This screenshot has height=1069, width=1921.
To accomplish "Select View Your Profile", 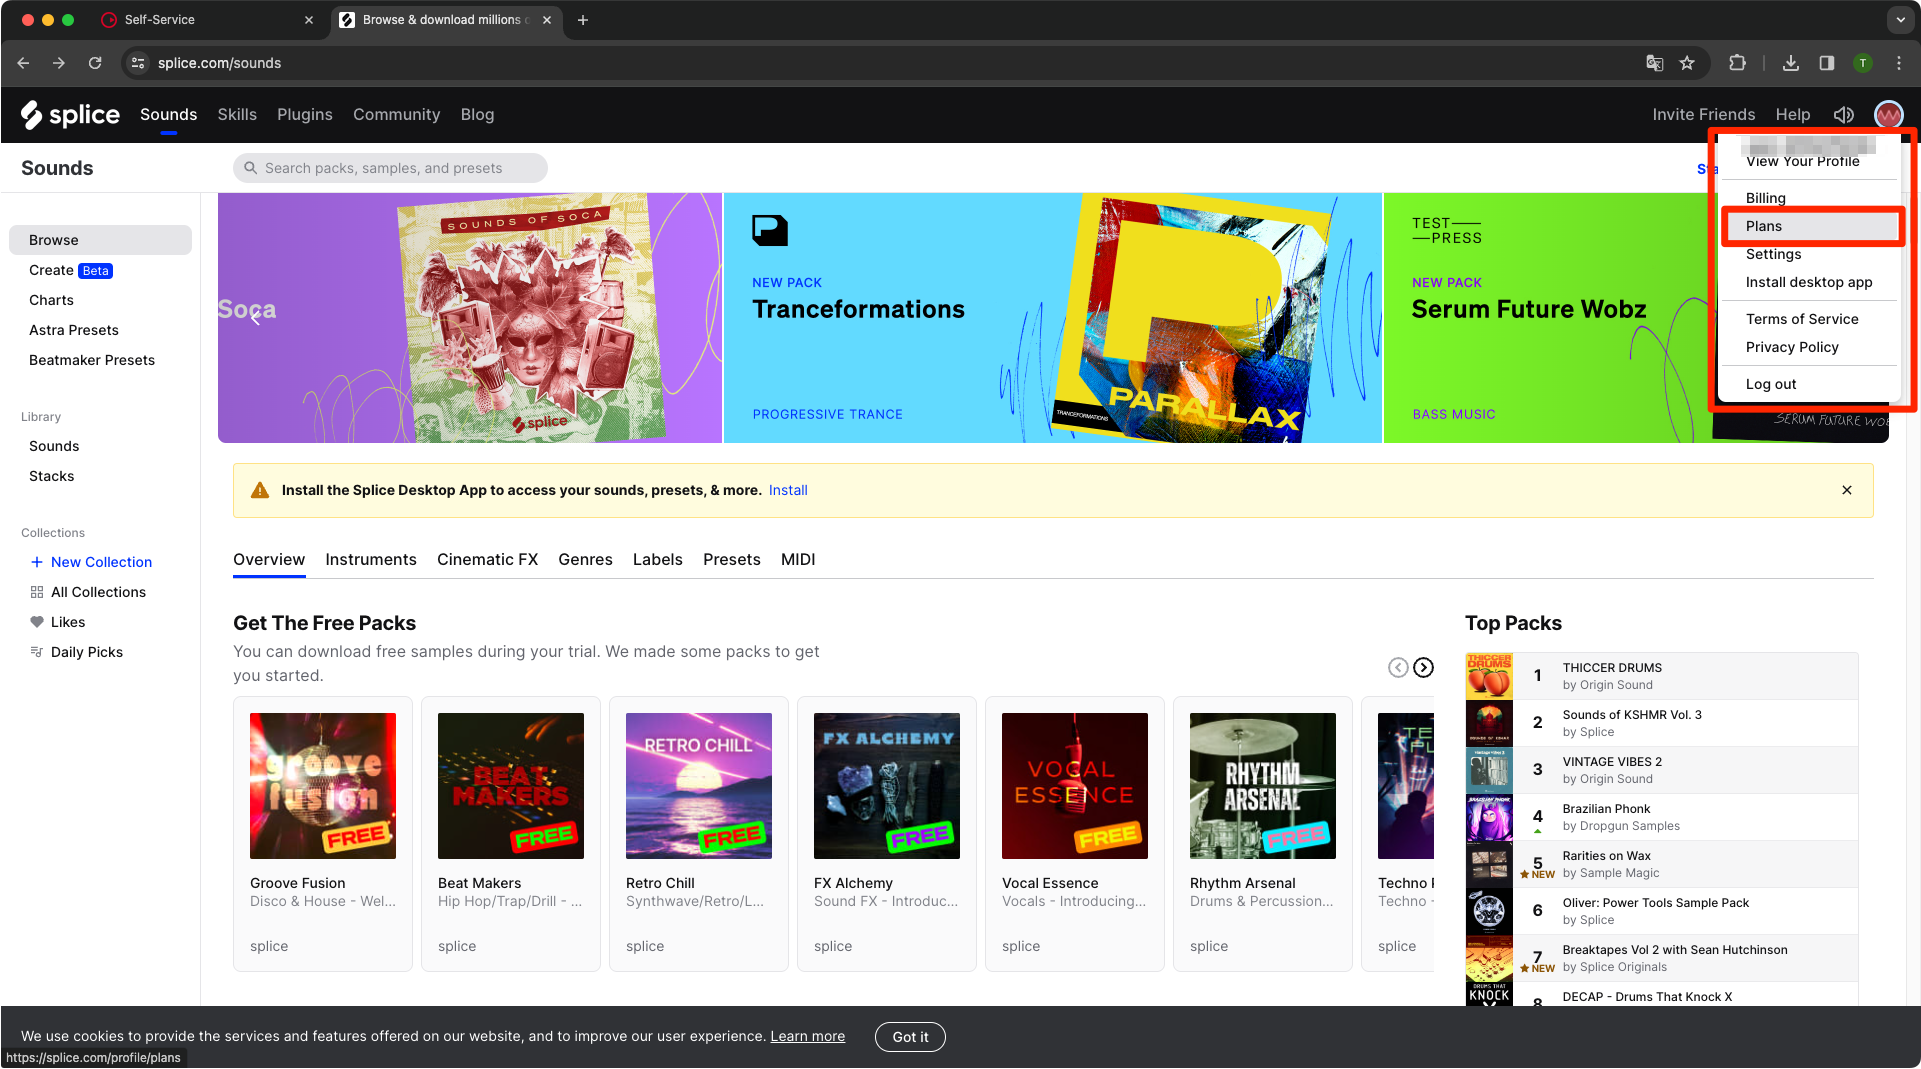I will coord(1802,162).
